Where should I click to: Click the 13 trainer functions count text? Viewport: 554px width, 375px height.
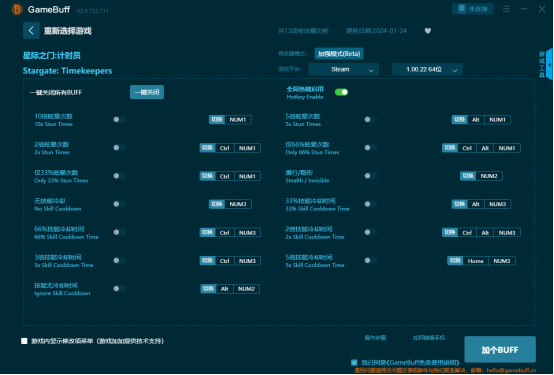(x=303, y=31)
